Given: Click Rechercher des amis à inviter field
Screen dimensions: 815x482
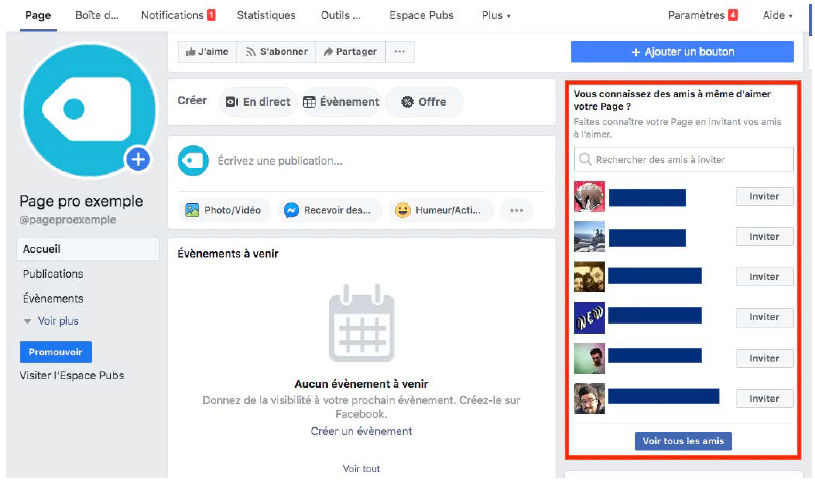Looking at the screenshot, I should tap(683, 160).
